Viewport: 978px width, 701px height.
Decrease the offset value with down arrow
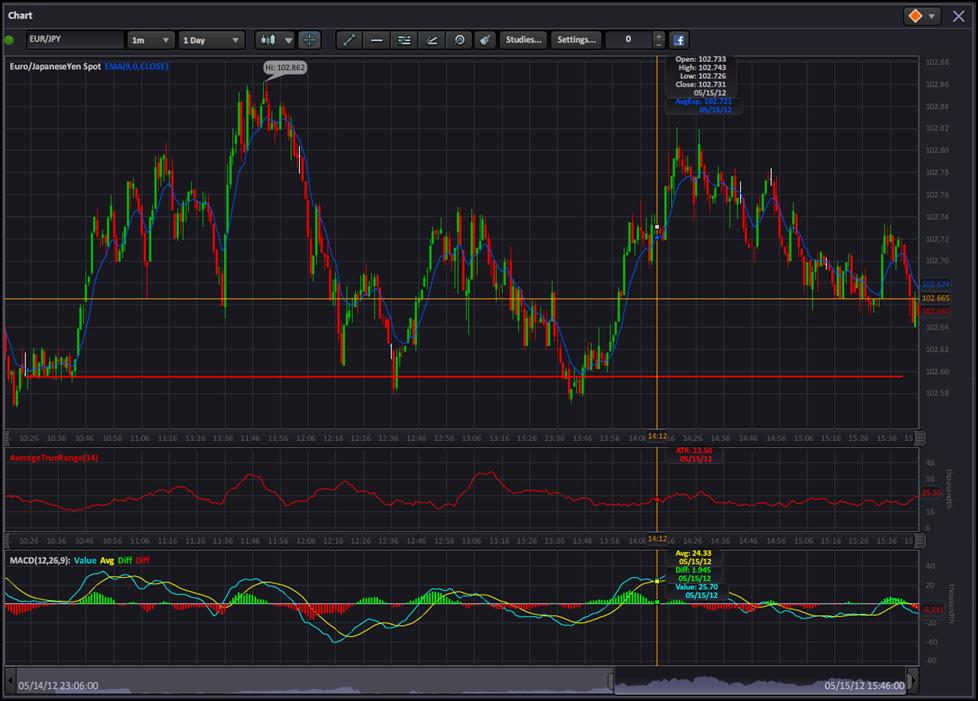click(x=659, y=44)
